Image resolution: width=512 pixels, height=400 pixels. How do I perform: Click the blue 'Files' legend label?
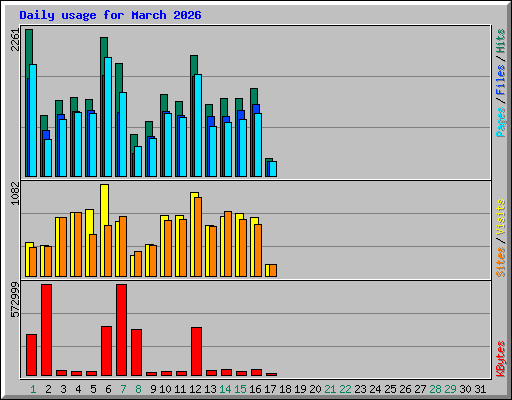point(501,80)
